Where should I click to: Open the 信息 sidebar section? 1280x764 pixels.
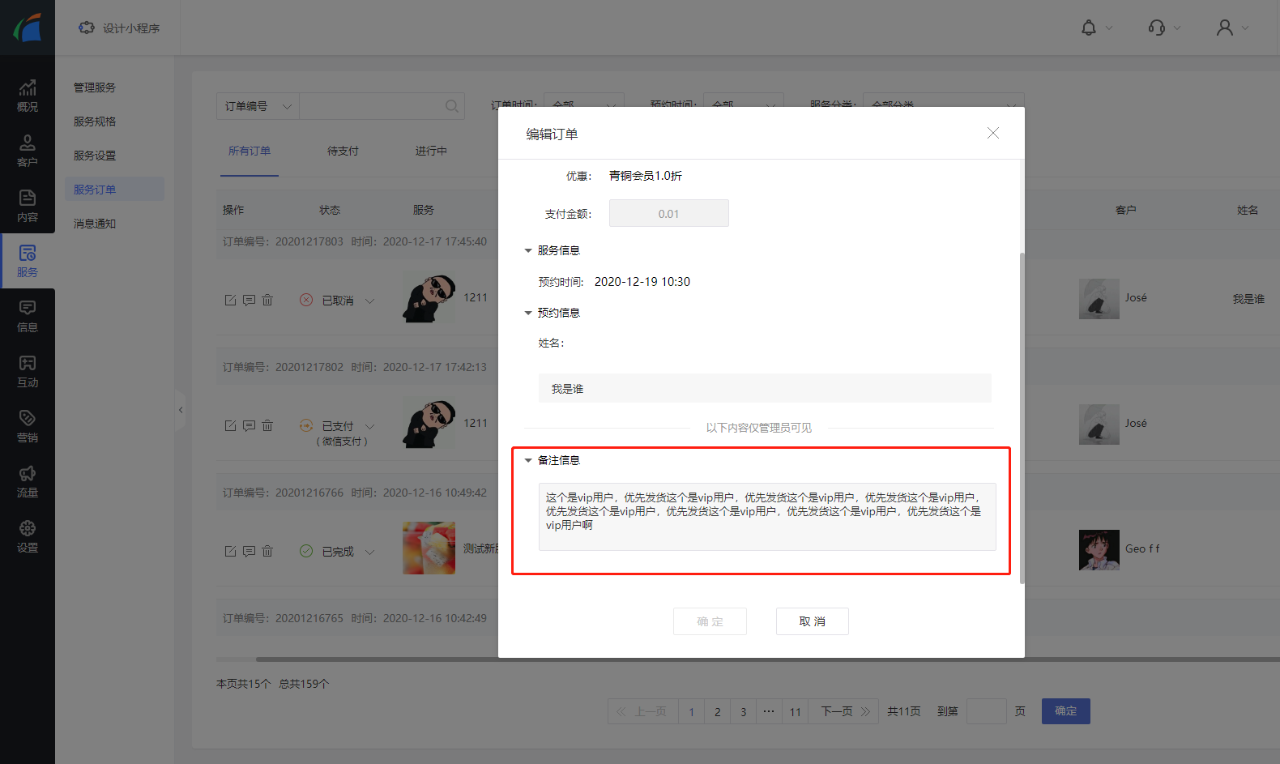[27, 315]
